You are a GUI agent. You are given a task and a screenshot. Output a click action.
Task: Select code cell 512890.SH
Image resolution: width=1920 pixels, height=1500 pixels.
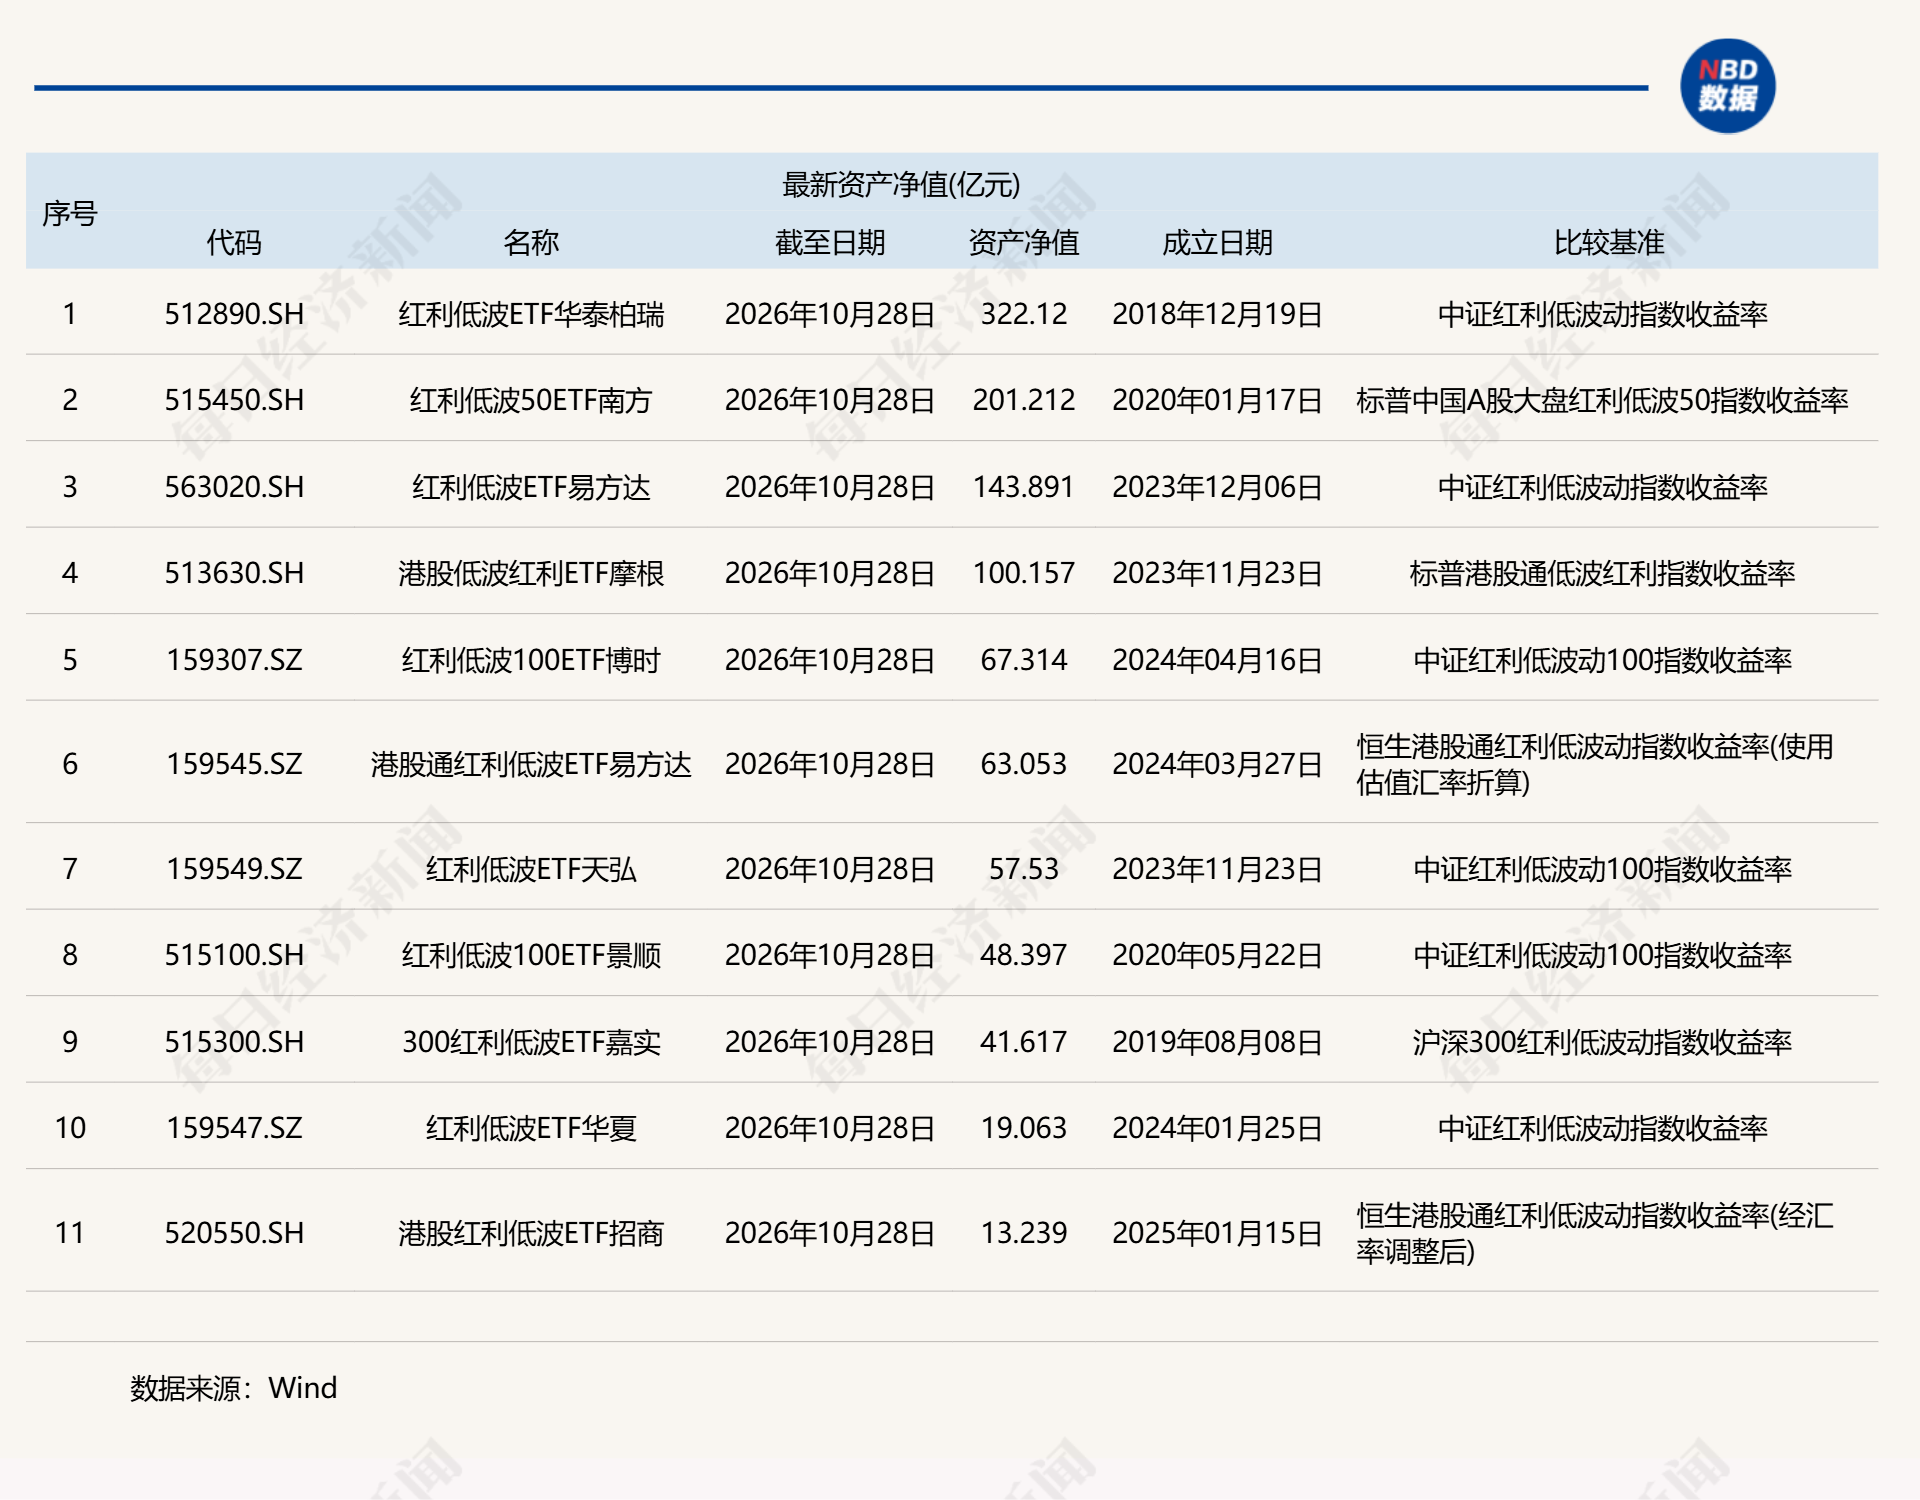coord(234,314)
